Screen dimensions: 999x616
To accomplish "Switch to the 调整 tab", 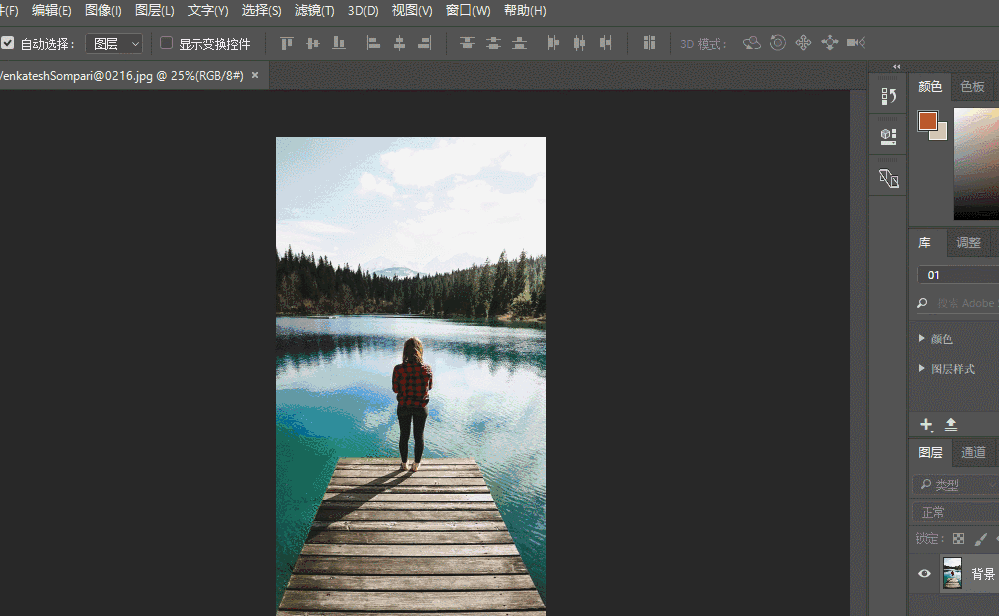I will click(968, 243).
